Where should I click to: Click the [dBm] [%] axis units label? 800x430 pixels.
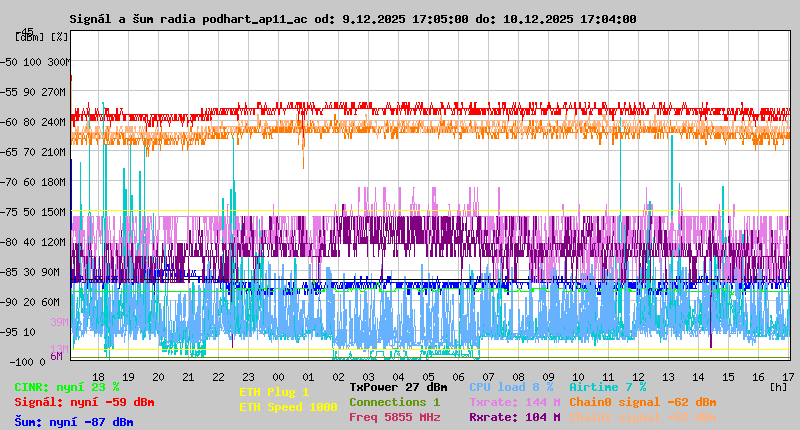[x=42, y=37]
